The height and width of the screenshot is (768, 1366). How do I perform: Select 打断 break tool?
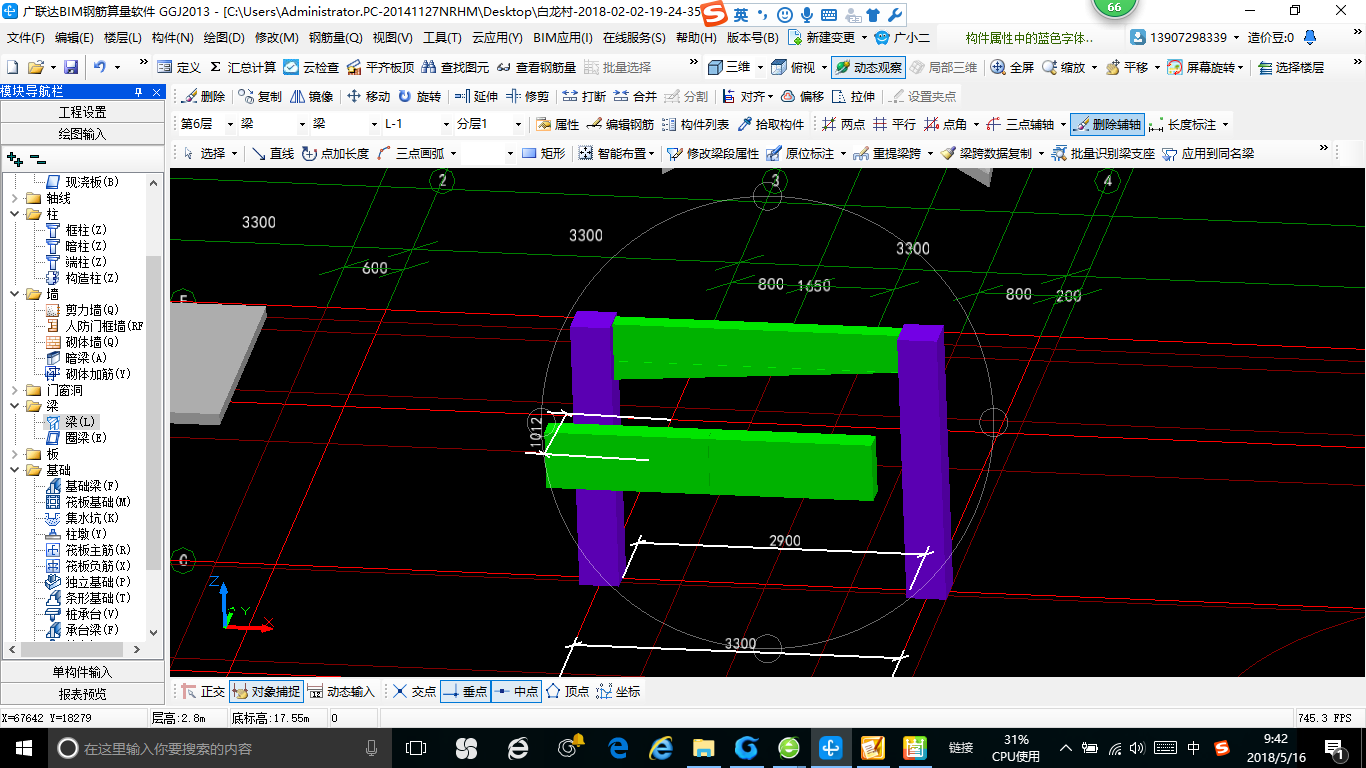(584, 96)
